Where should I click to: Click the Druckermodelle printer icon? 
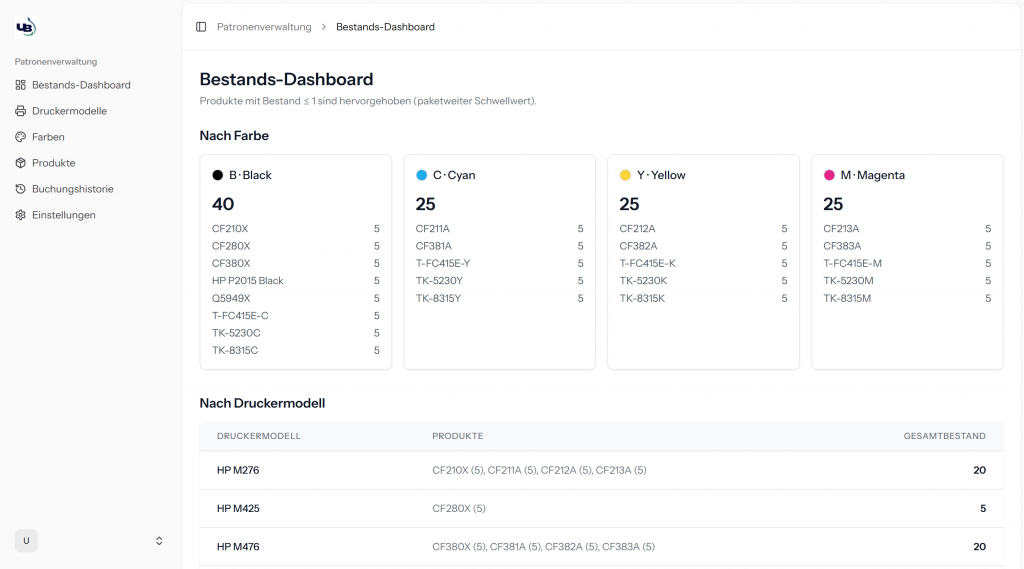click(x=20, y=111)
